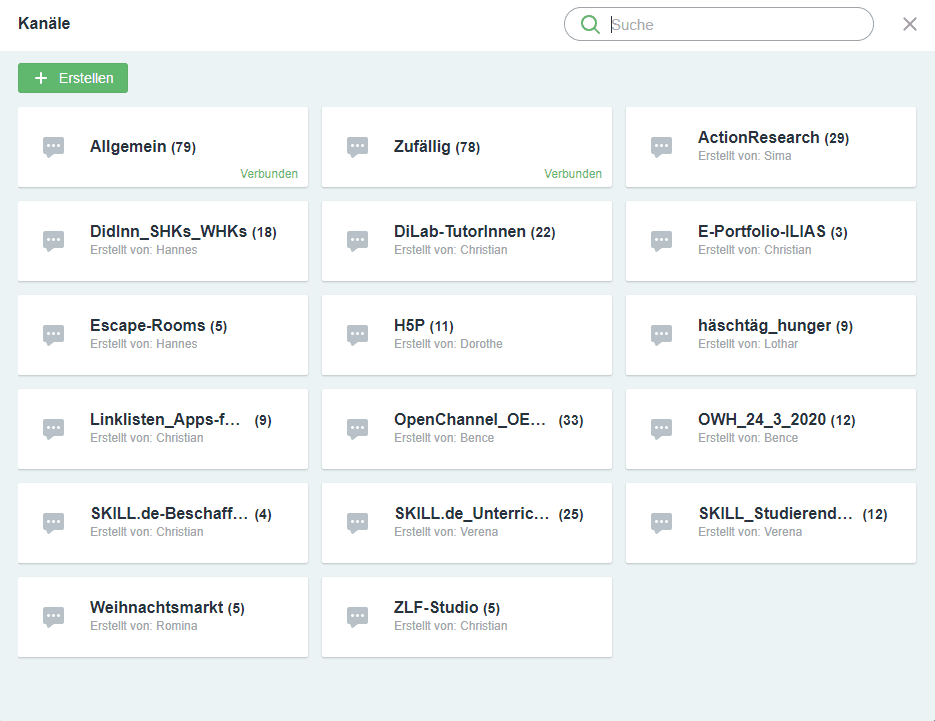Screen dimensions: 935x721
Task: Click the chat icon beside Linklisten_Apps-f…
Action: [x=54, y=429]
